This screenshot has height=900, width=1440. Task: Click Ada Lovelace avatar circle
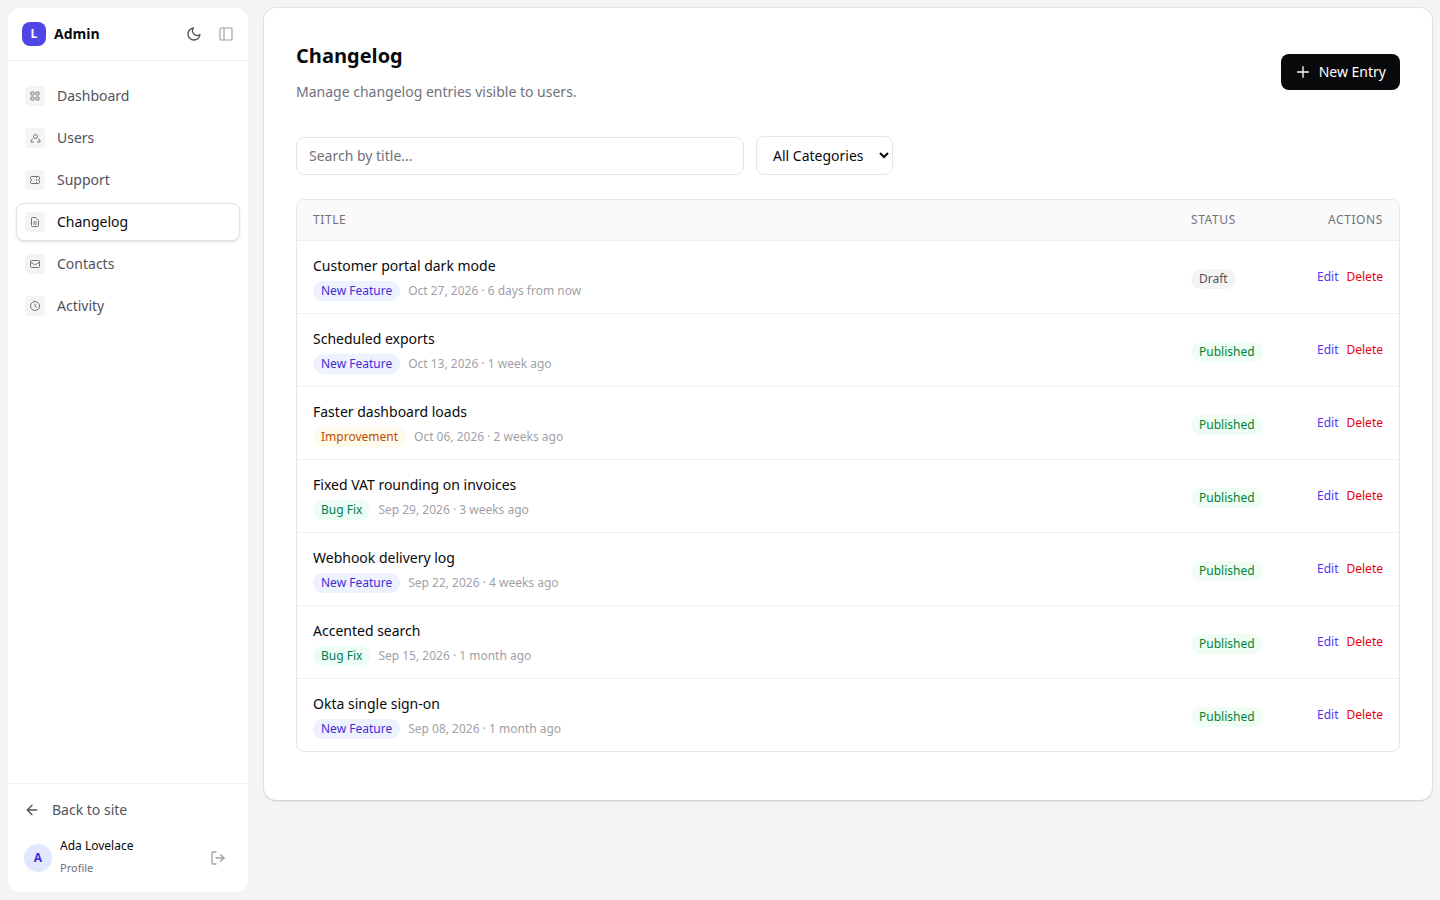38,858
